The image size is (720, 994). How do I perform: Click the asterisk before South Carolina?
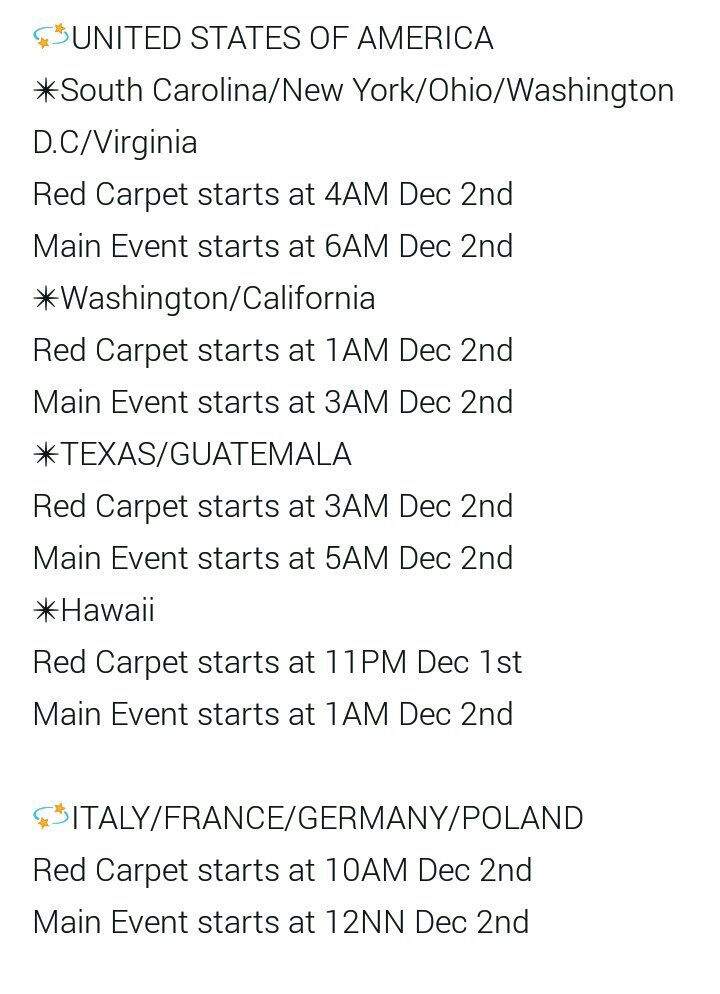(x=46, y=91)
